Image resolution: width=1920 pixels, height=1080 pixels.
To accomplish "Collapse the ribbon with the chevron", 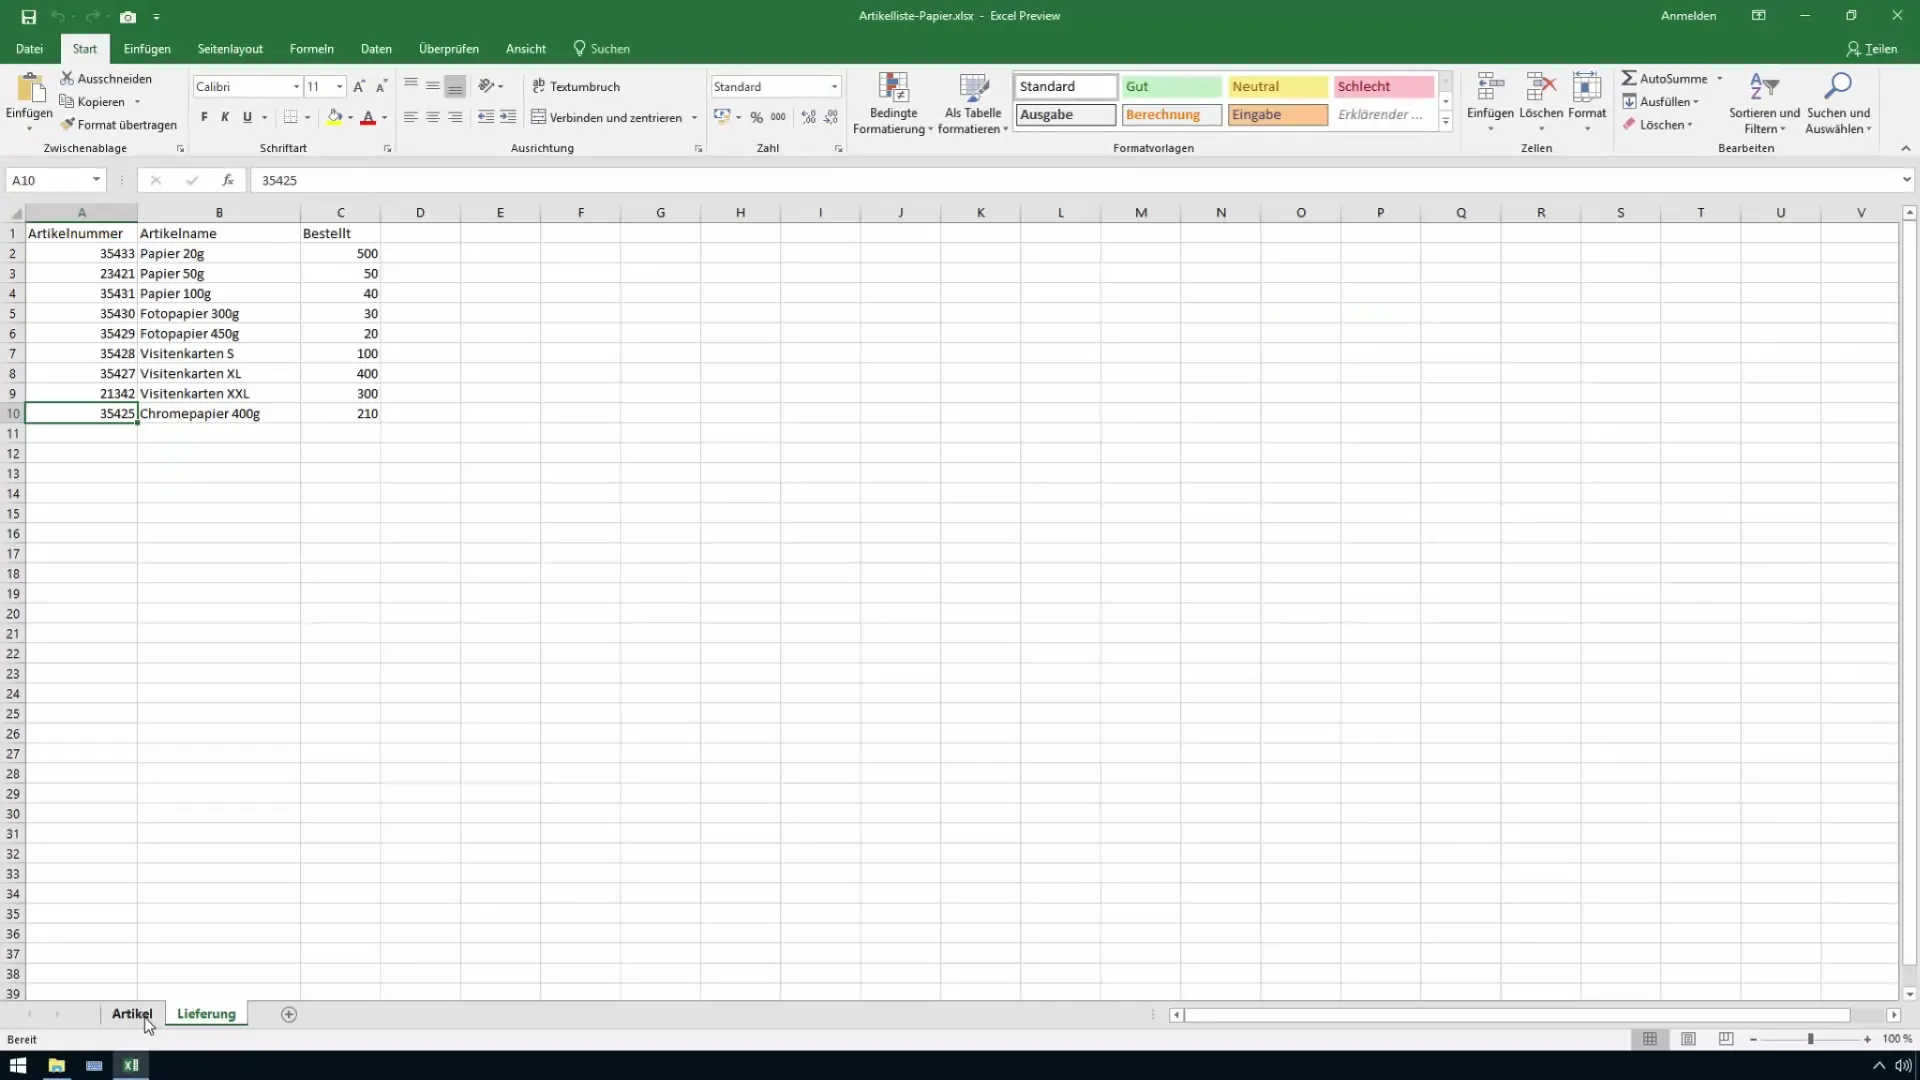I will (1905, 148).
